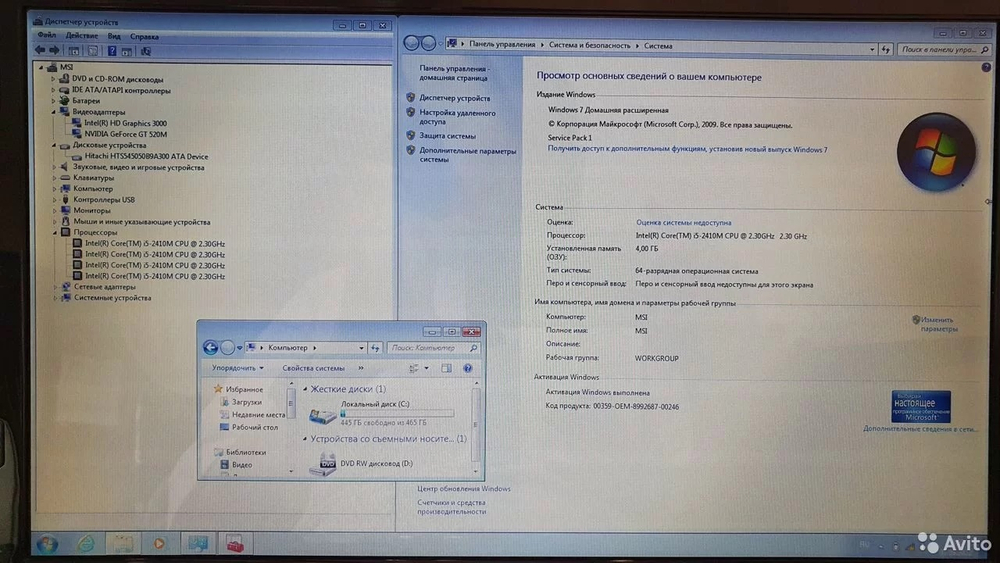
Task: Select NVIDIA GeForce GT 520M device
Action: [x=125, y=134]
